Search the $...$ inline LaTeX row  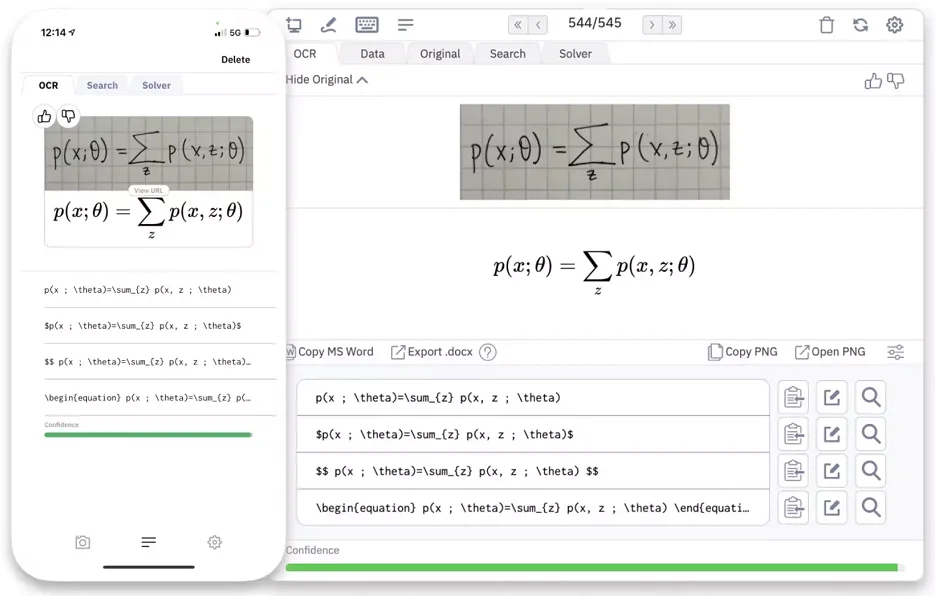click(x=871, y=434)
